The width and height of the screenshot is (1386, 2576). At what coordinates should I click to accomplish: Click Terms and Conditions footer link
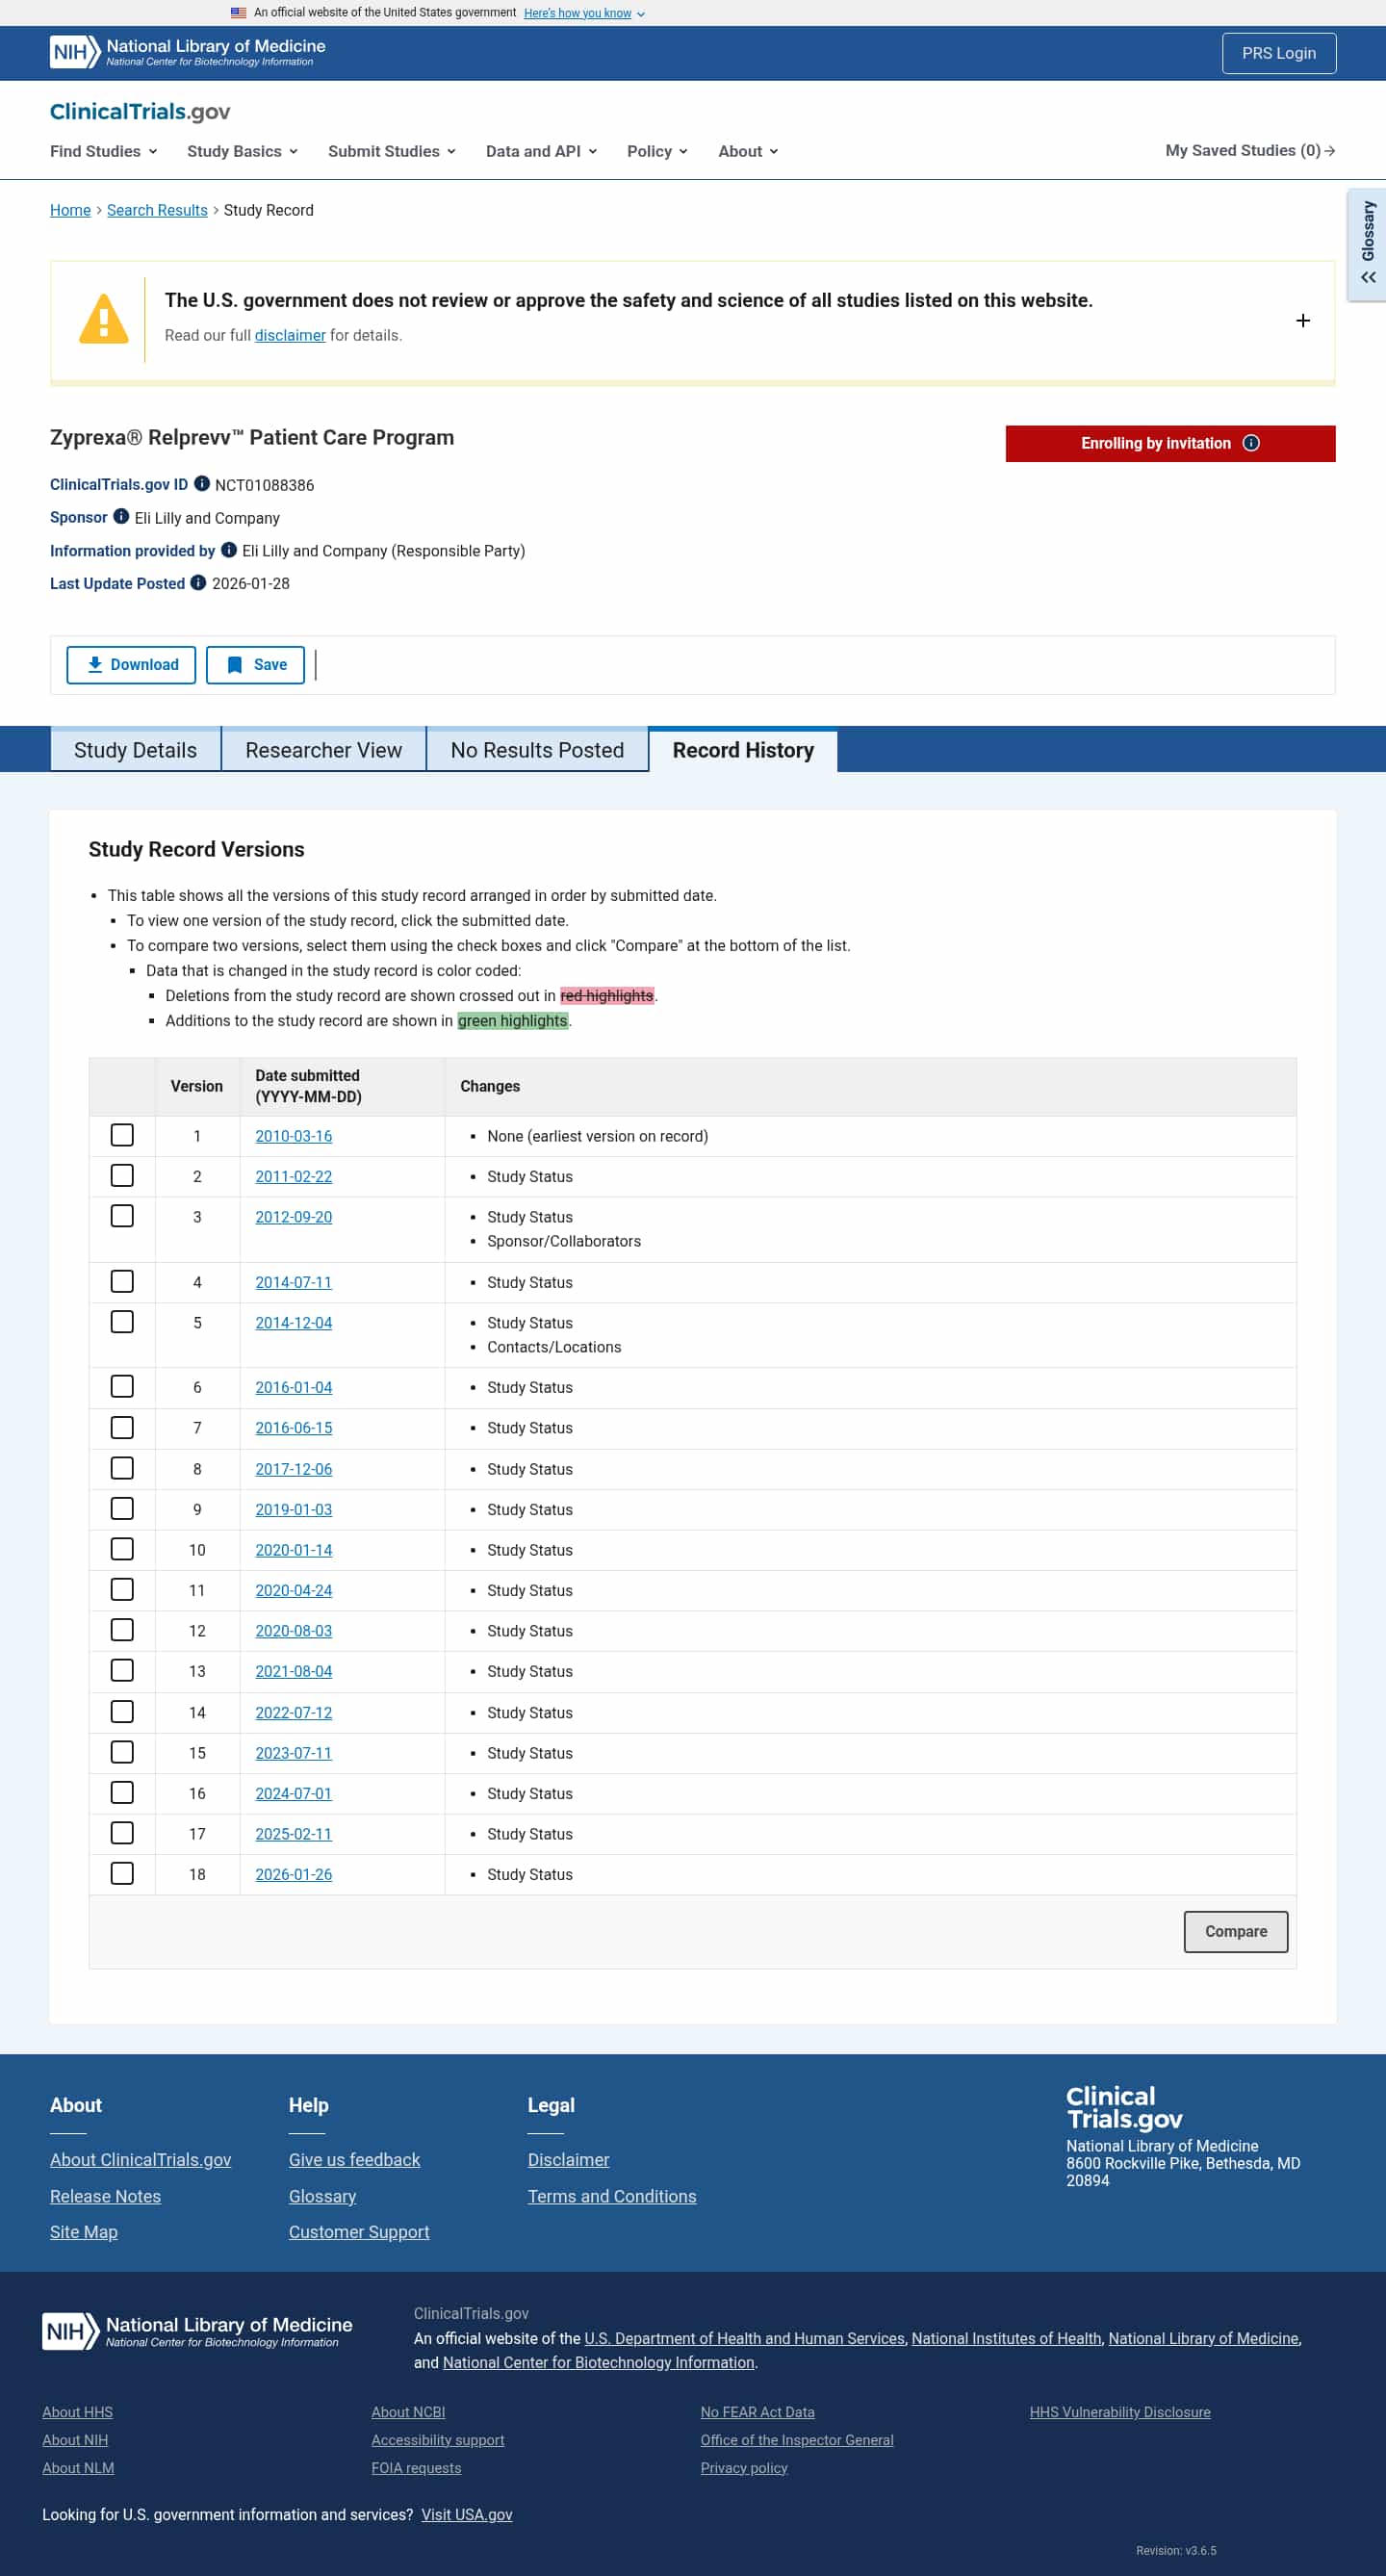coord(612,2196)
